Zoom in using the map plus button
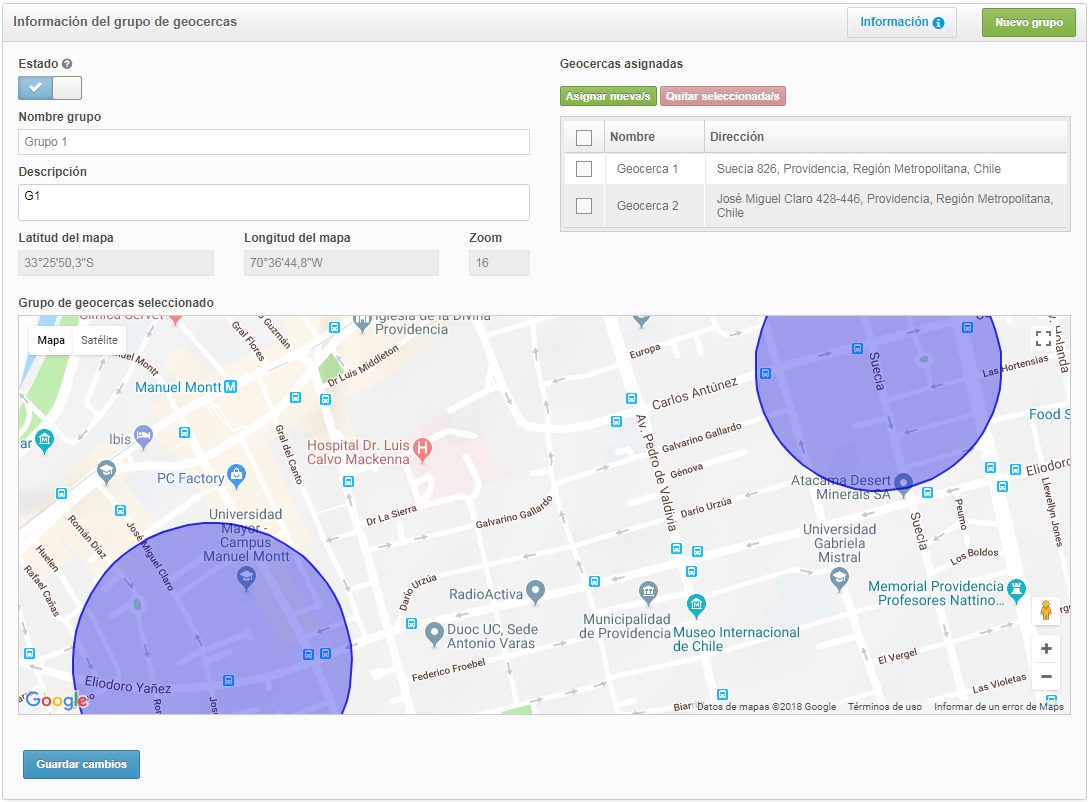 click(1046, 649)
